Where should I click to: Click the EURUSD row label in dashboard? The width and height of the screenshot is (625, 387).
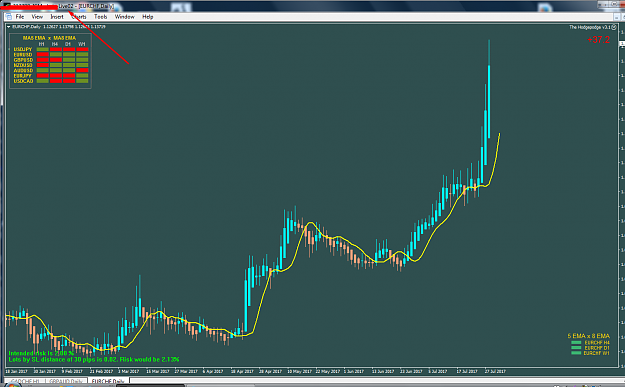tap(23, 55)
